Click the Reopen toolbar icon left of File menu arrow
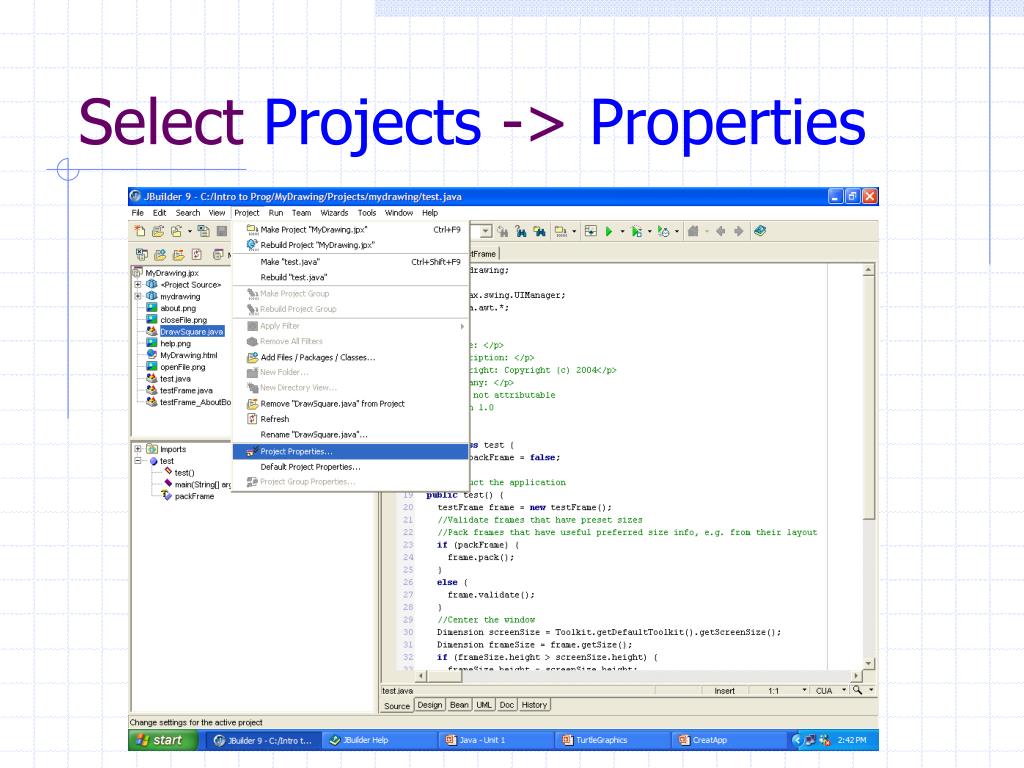 coord(176,231)
